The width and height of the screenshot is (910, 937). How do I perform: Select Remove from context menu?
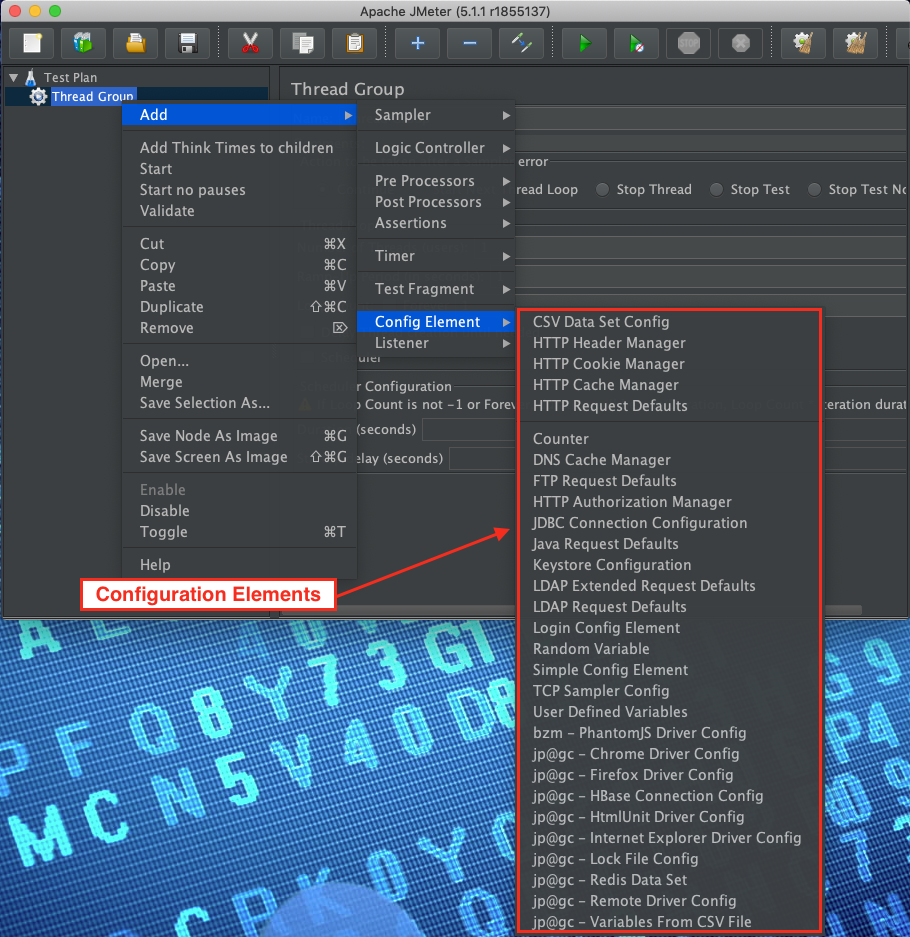[240, 328]
